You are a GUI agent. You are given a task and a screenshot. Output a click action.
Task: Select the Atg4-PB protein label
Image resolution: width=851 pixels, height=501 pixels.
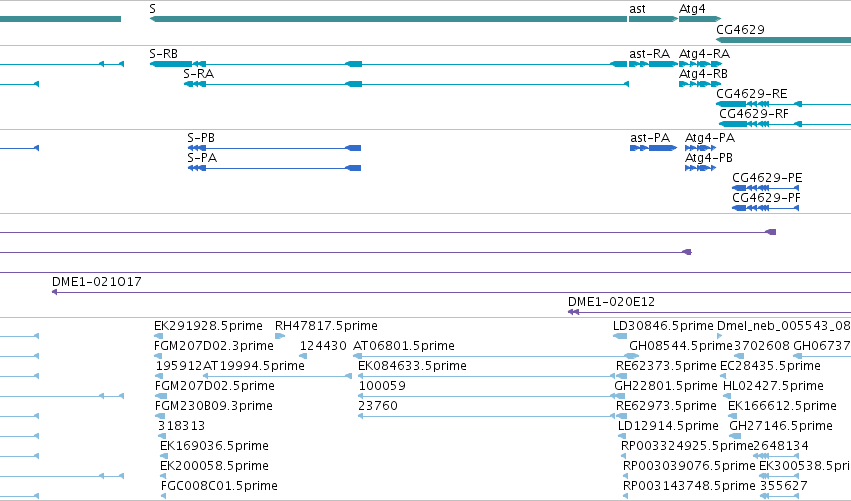(x=709, y=158)
